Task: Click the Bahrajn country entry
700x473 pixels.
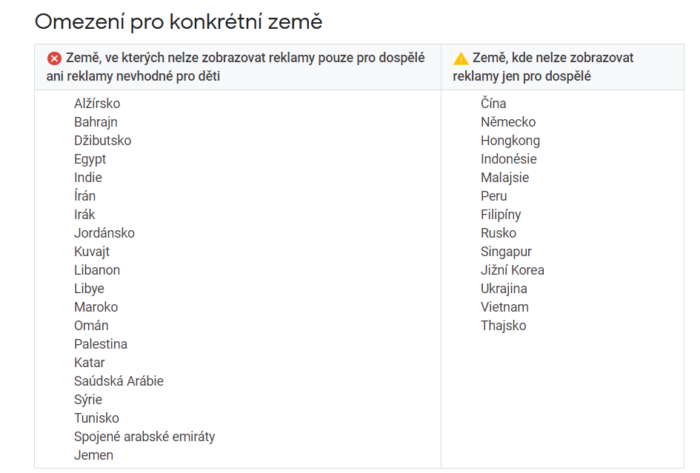Action: [96, 122]
